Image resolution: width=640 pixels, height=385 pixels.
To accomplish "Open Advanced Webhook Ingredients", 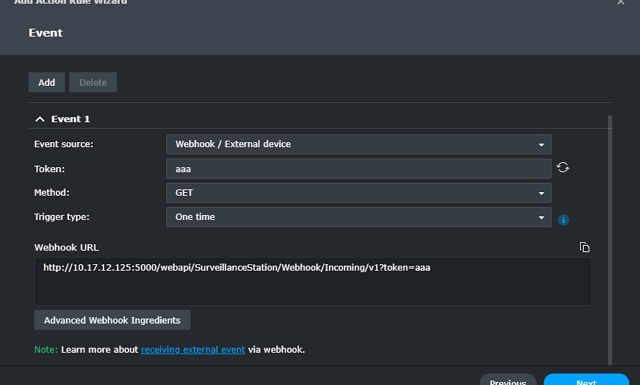I will pos(112,320).
